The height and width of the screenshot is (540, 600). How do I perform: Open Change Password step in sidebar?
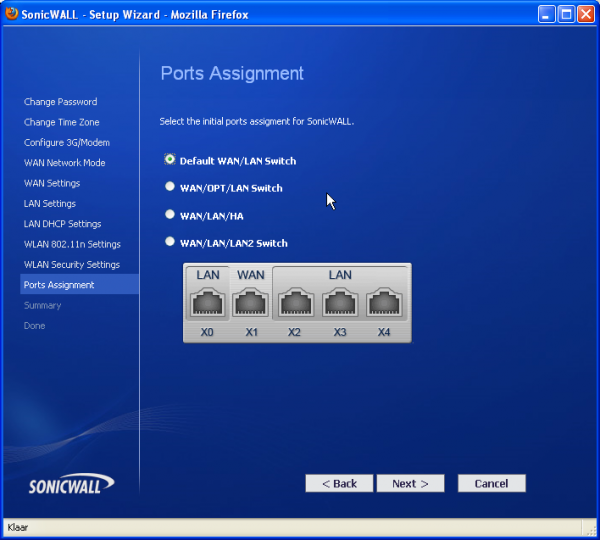pyautogui.click(x=60, y=102)
